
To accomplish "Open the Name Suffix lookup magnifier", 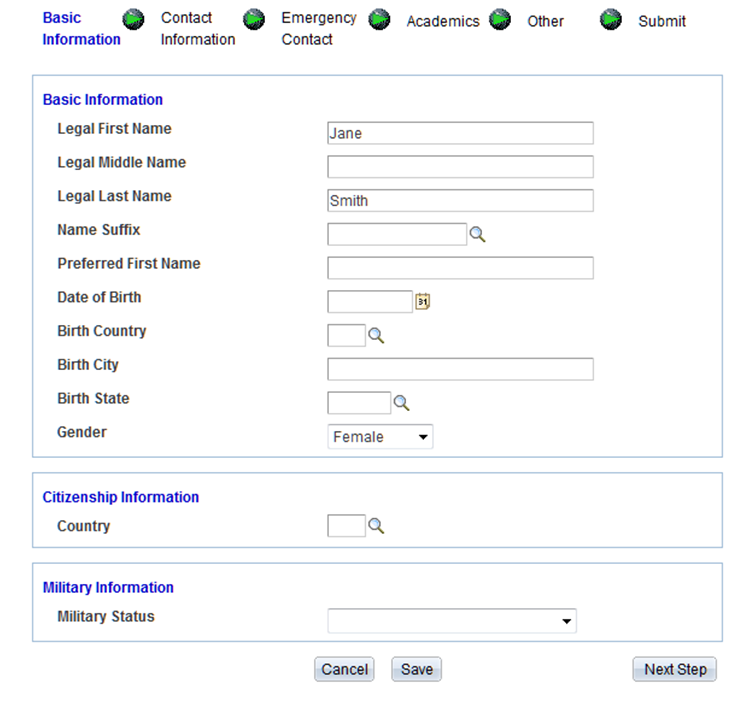I will pyautogui.click(x=477, y=234).
